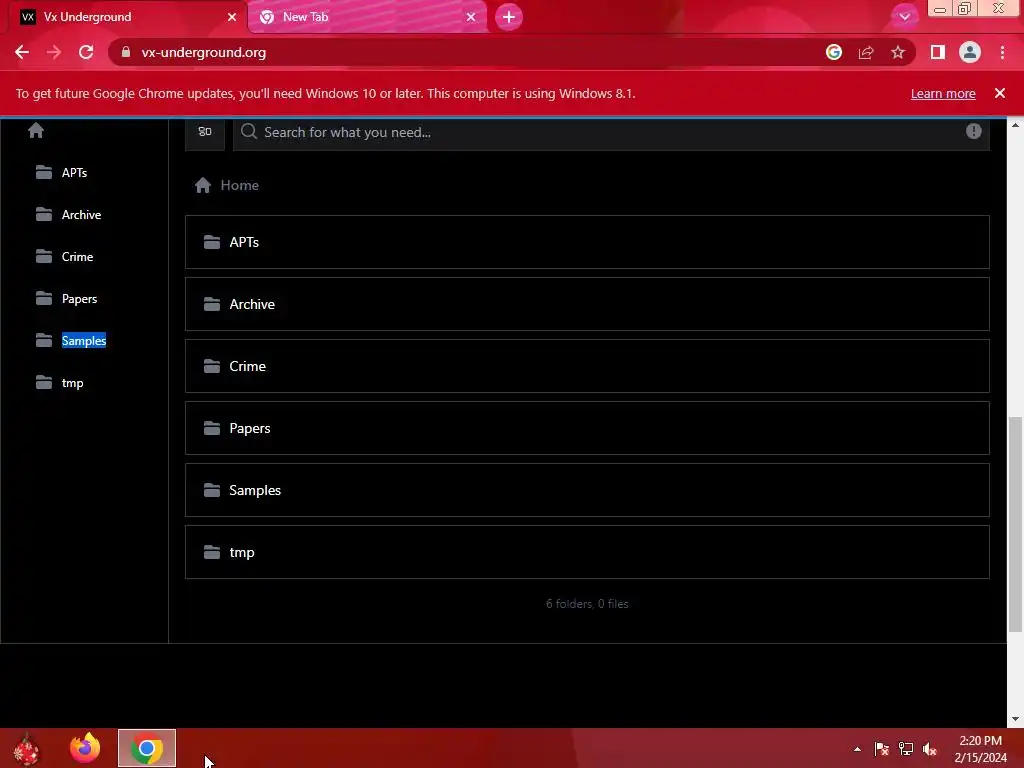Click the scrollbar down arrow
This screenshot has width=1024, height=768.
tap(1015, 719)
